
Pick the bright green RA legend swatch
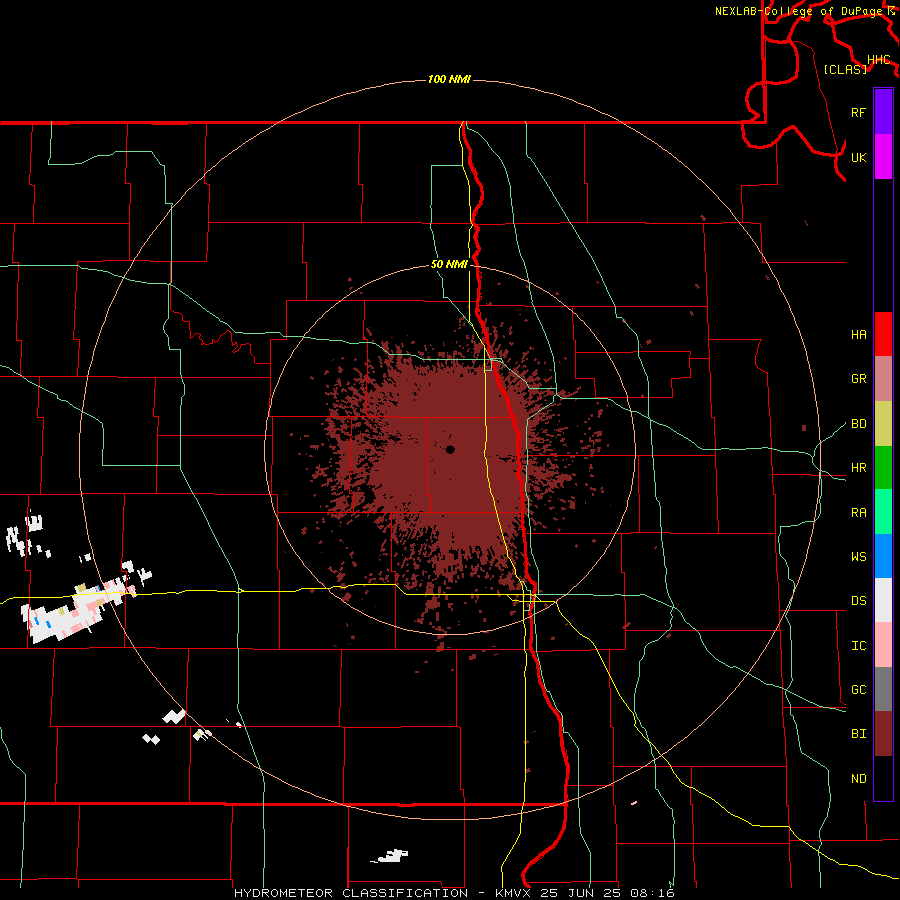pos(883,512)
